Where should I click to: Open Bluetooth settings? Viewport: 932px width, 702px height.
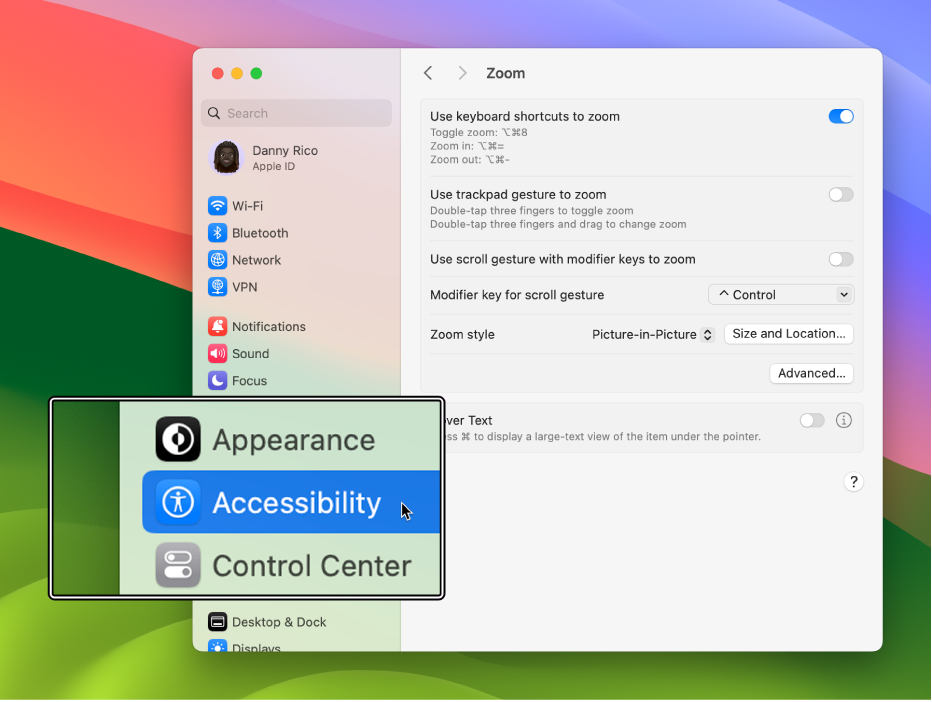click(x=262, y=233)
